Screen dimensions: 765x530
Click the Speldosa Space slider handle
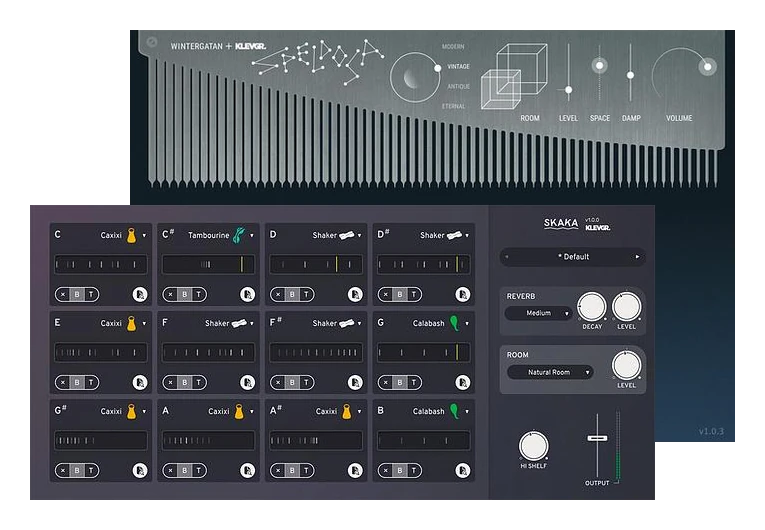click(600, 65)
